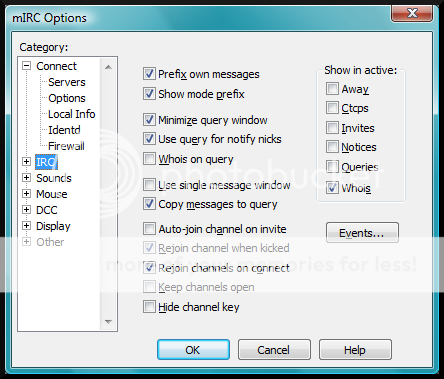Disable Minimize query window

pyautogui.click(x=149, y=120)
